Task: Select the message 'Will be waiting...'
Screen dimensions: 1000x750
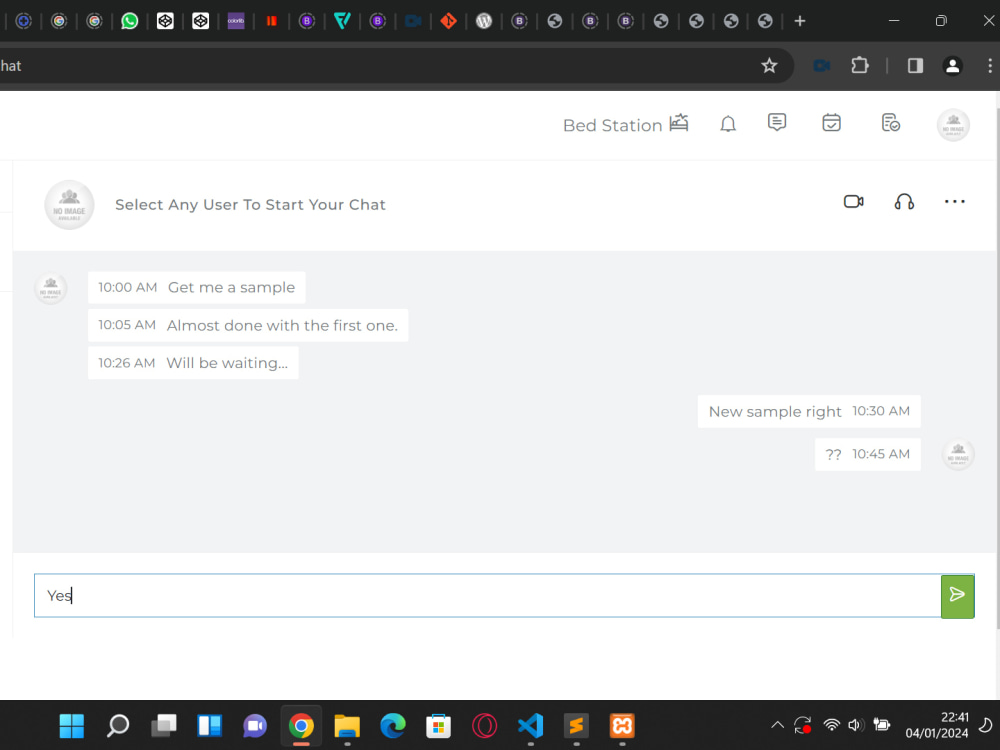Action: coord(193,363)
